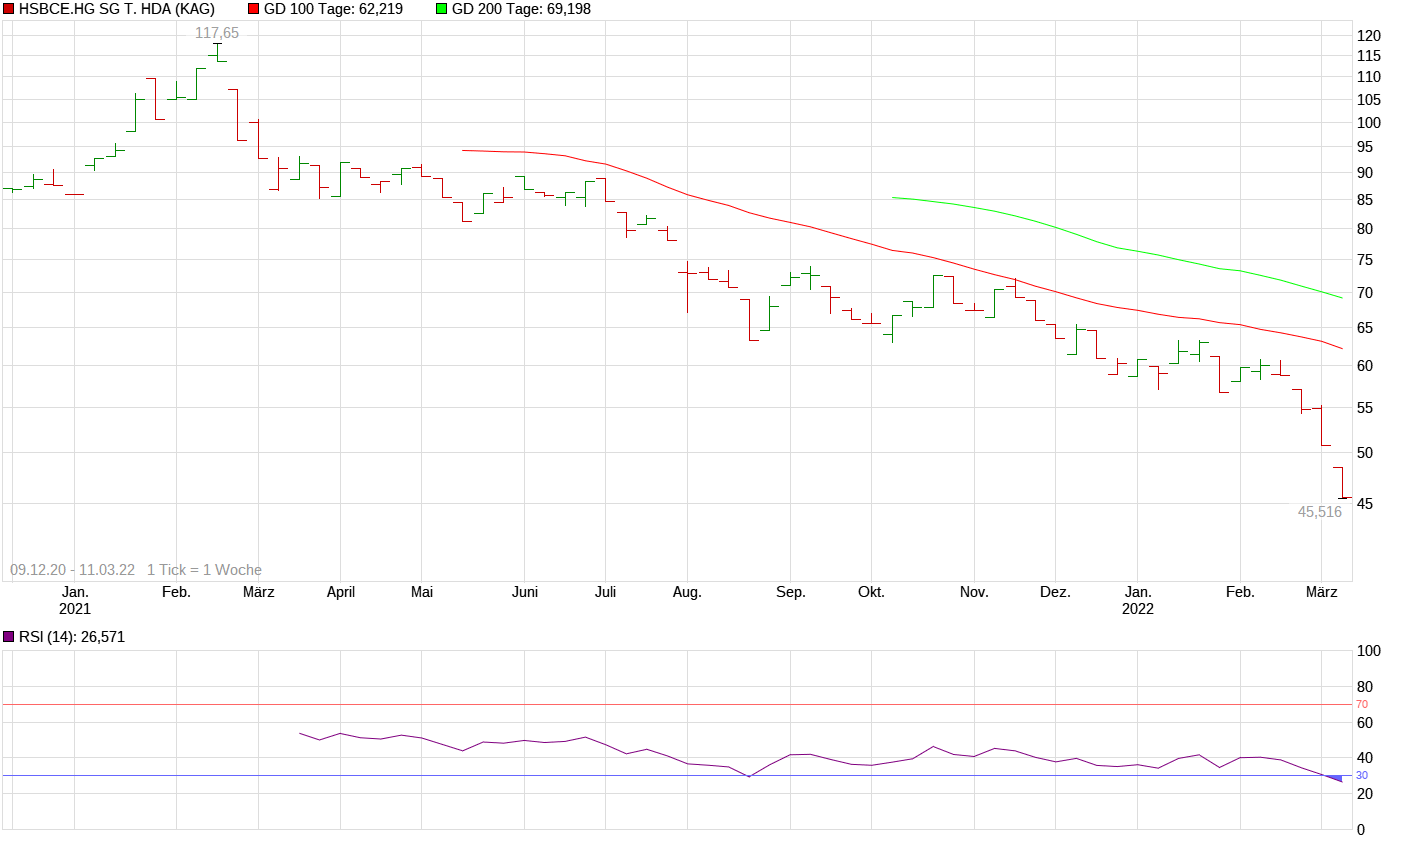
Task: Click the 'Okt.' x-axis label
Action: click(871, 592)
